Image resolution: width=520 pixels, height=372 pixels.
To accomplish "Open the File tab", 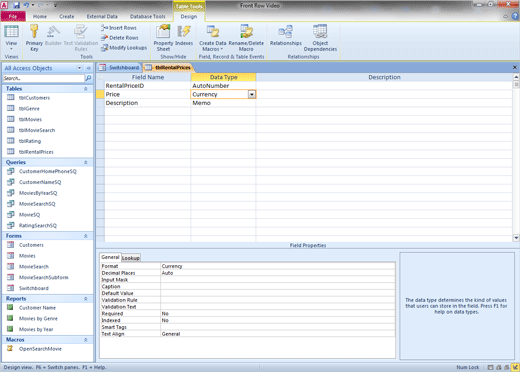I will [x=13, y=16].
